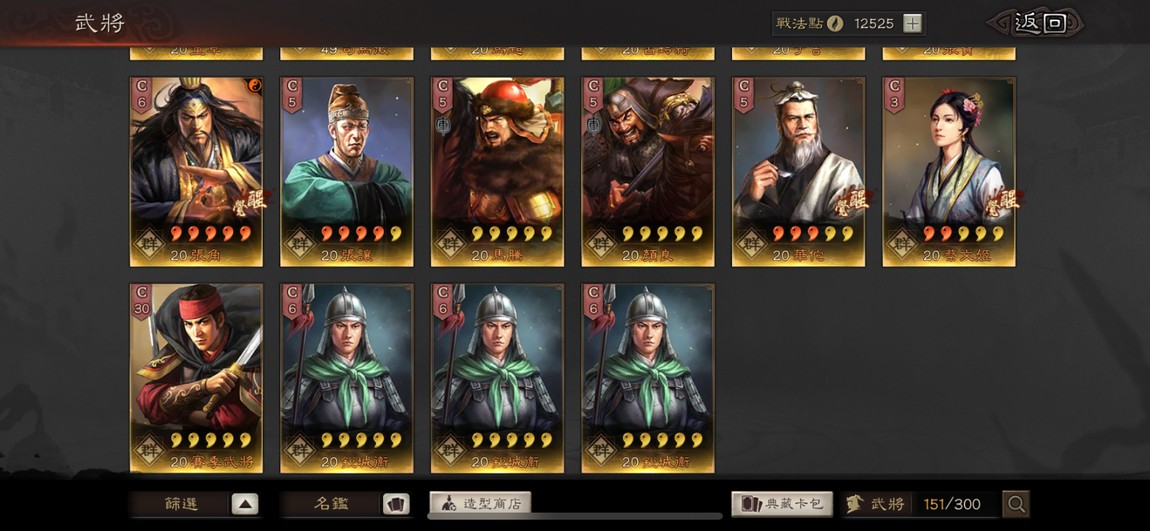Pick the red-headband general card with C30

coord(196,378)
